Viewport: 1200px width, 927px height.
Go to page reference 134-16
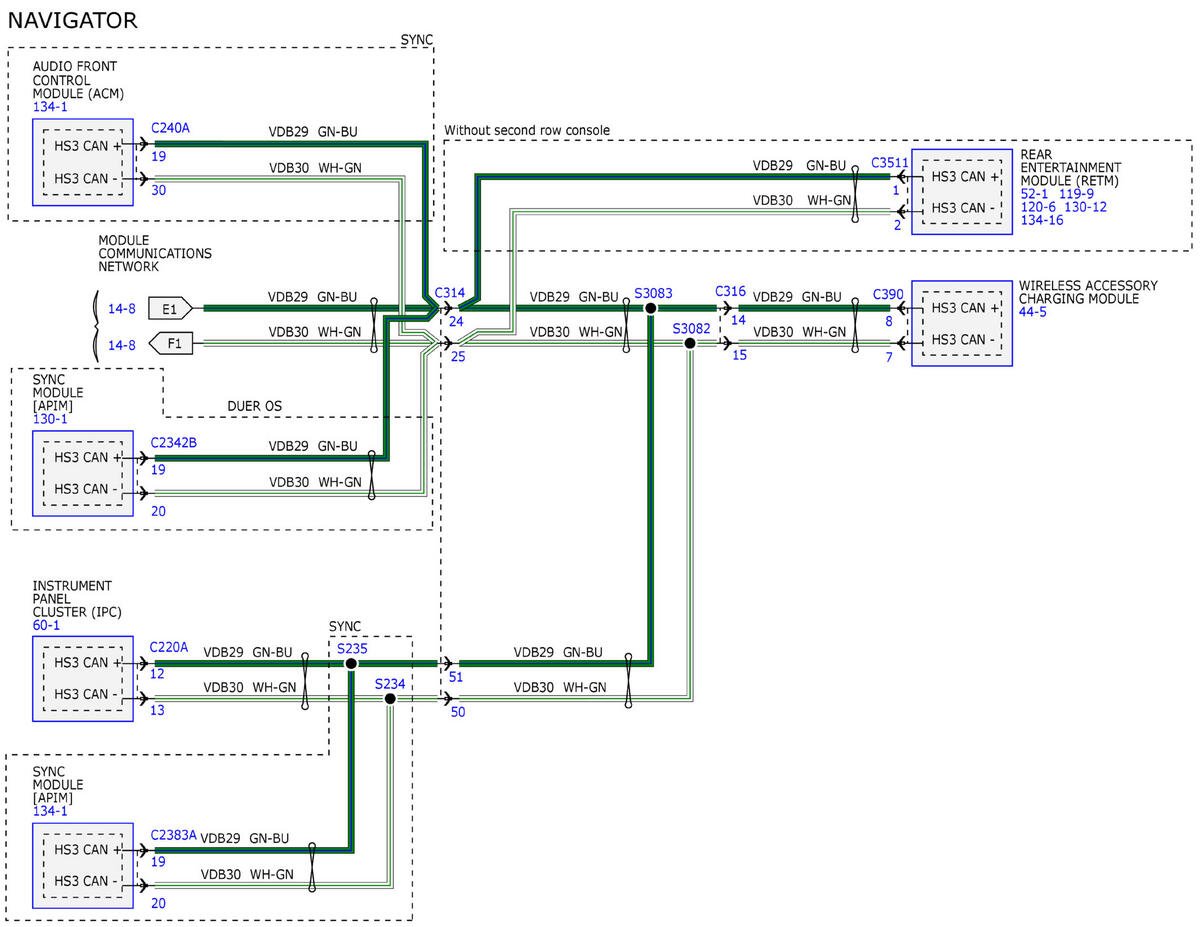pos(1042,220)
